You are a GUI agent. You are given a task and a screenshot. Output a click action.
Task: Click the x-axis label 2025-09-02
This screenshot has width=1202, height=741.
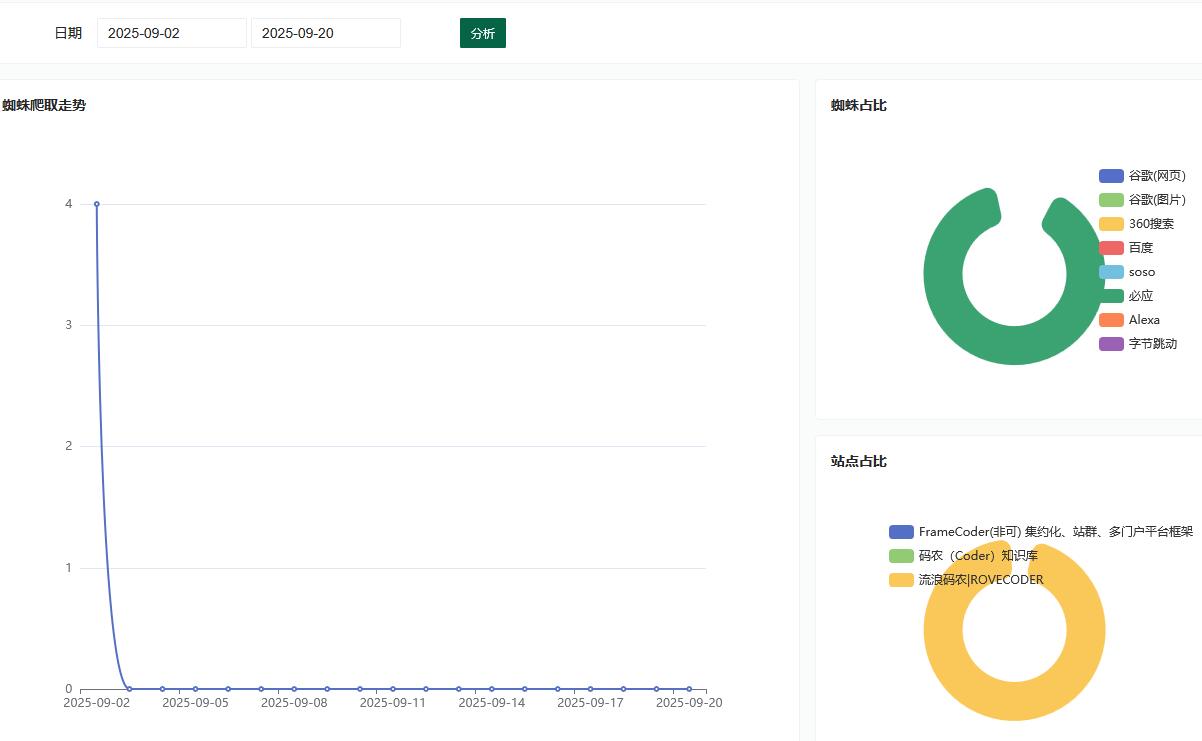click(x=97, y=703)
